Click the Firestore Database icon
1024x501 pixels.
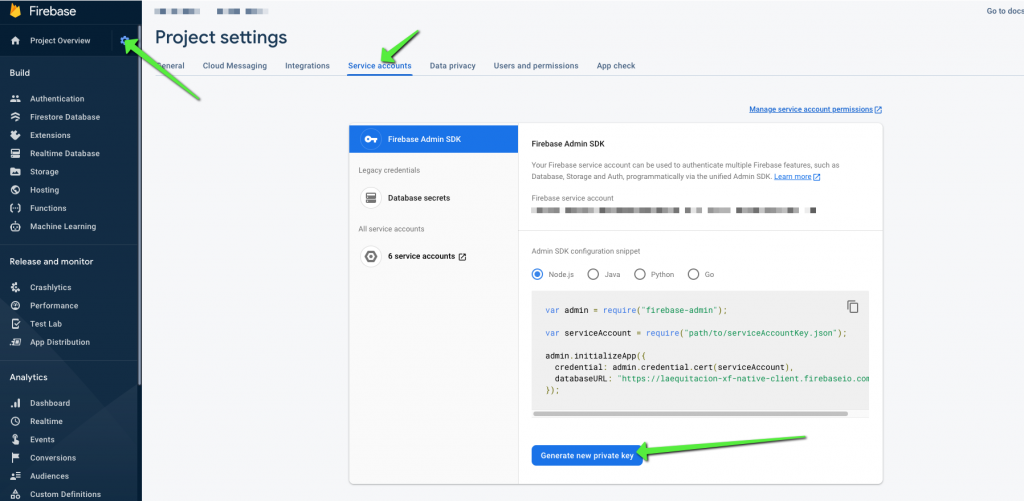coord(16,117)
